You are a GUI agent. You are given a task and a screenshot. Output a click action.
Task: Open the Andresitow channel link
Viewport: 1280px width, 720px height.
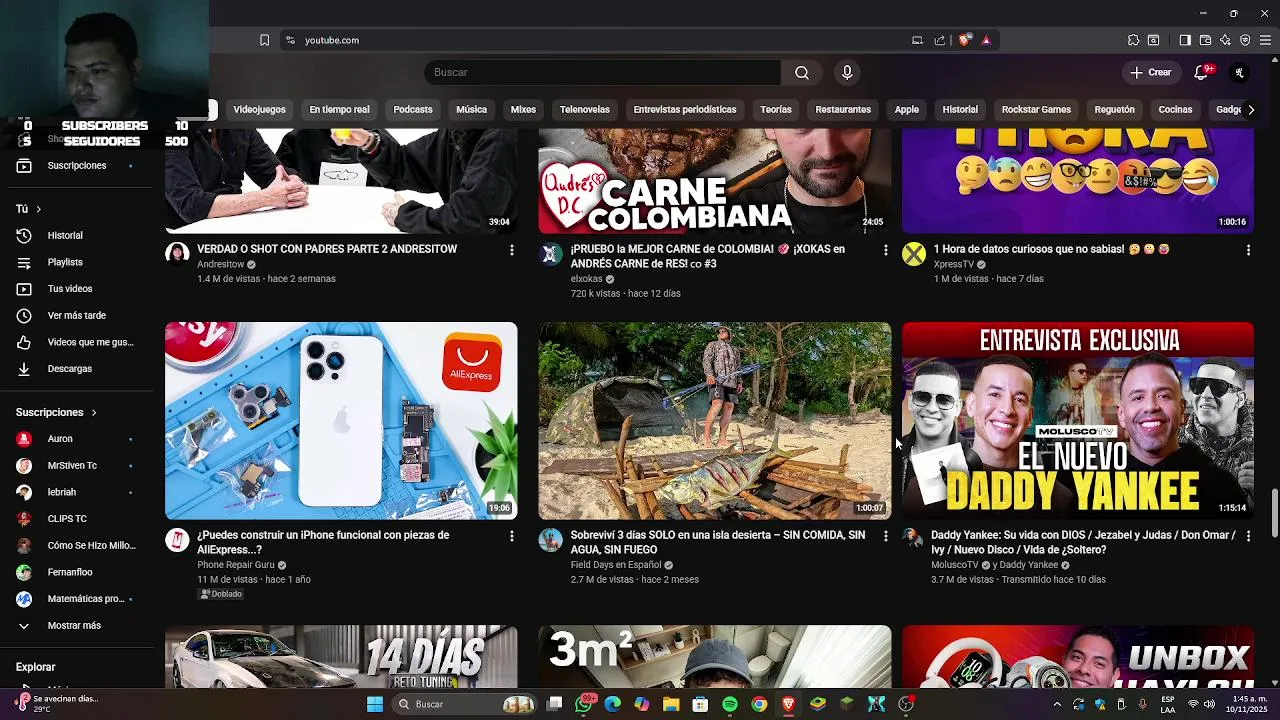tap(220, 265)
